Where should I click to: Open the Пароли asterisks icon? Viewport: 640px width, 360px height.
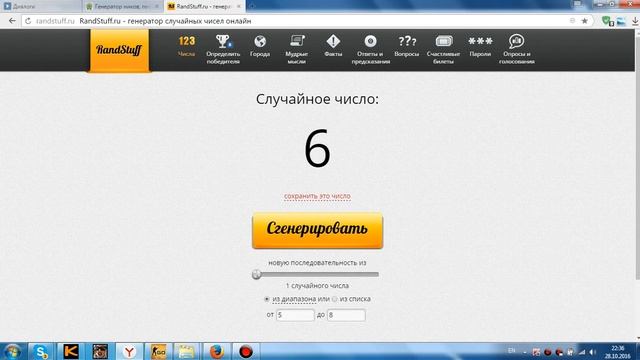[480, 41]
